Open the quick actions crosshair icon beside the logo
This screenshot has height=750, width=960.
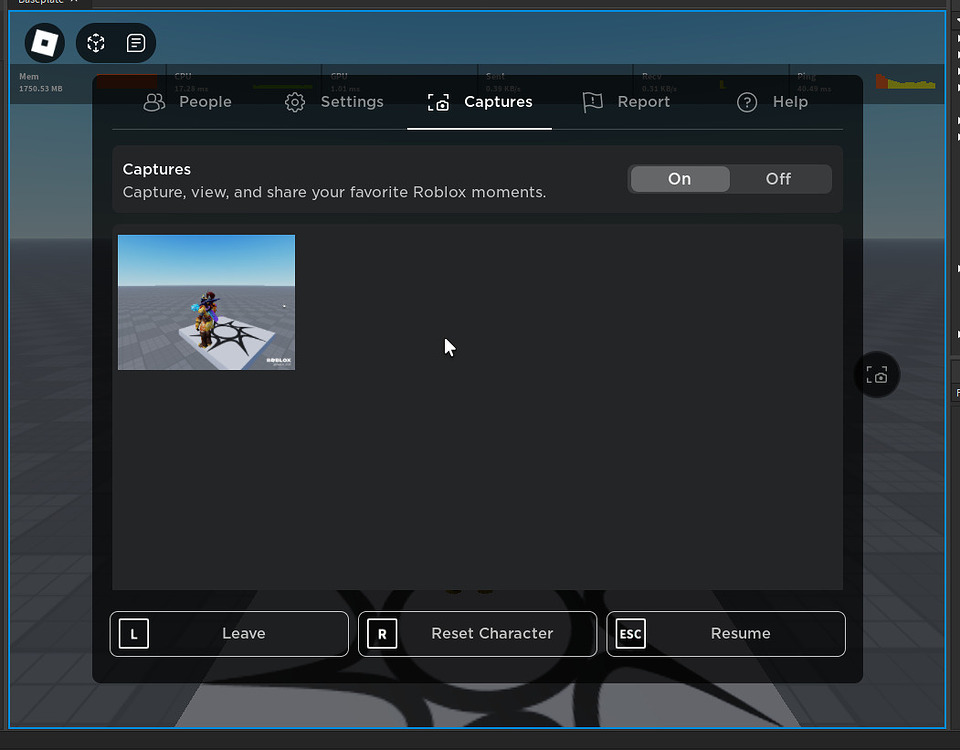coord(95,43)
